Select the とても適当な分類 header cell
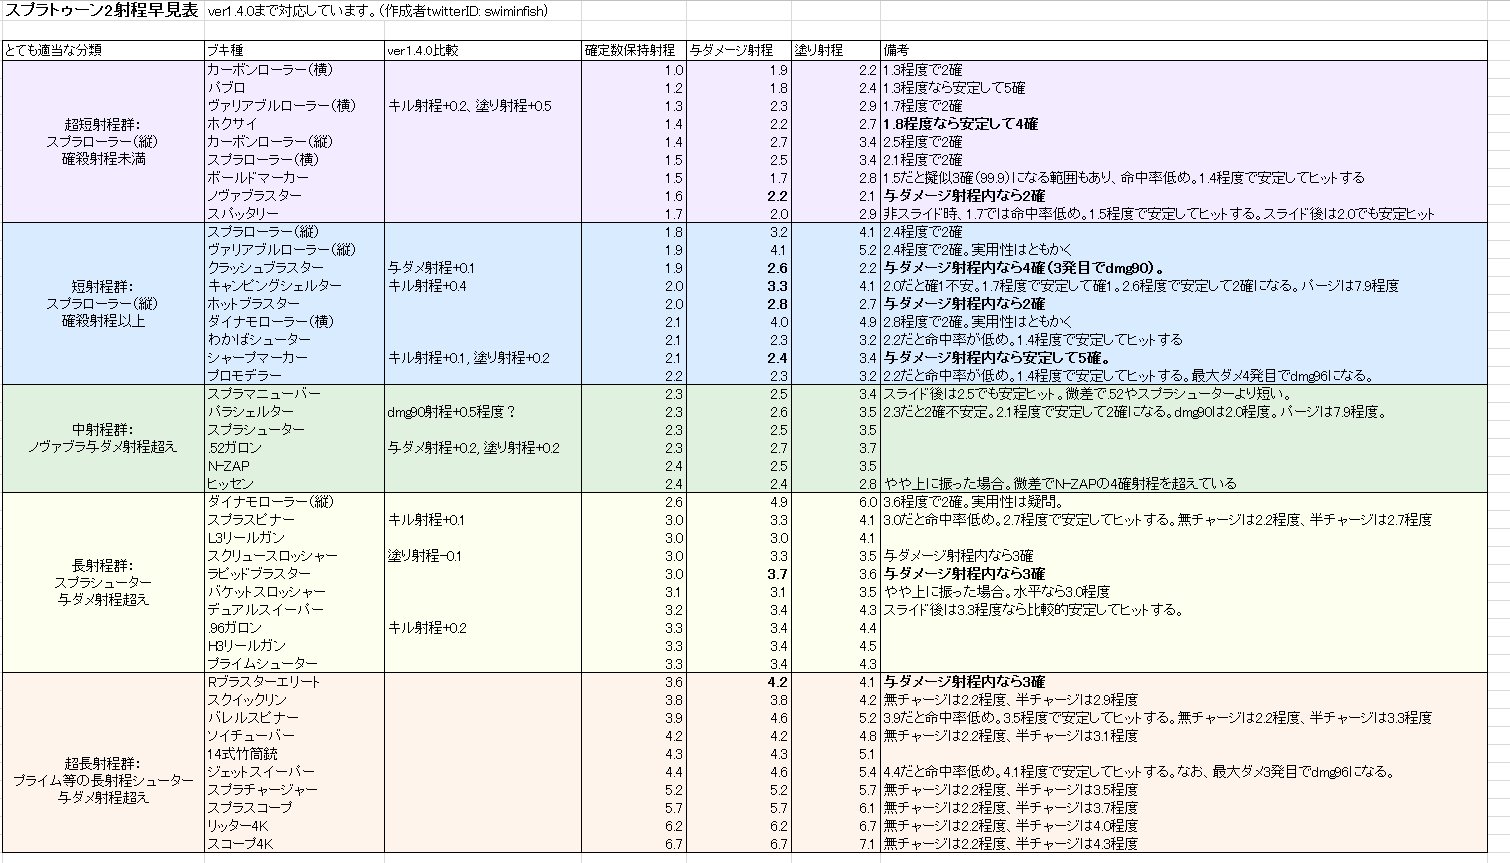This screenshot has width=1510, height=863. (103, 50)
